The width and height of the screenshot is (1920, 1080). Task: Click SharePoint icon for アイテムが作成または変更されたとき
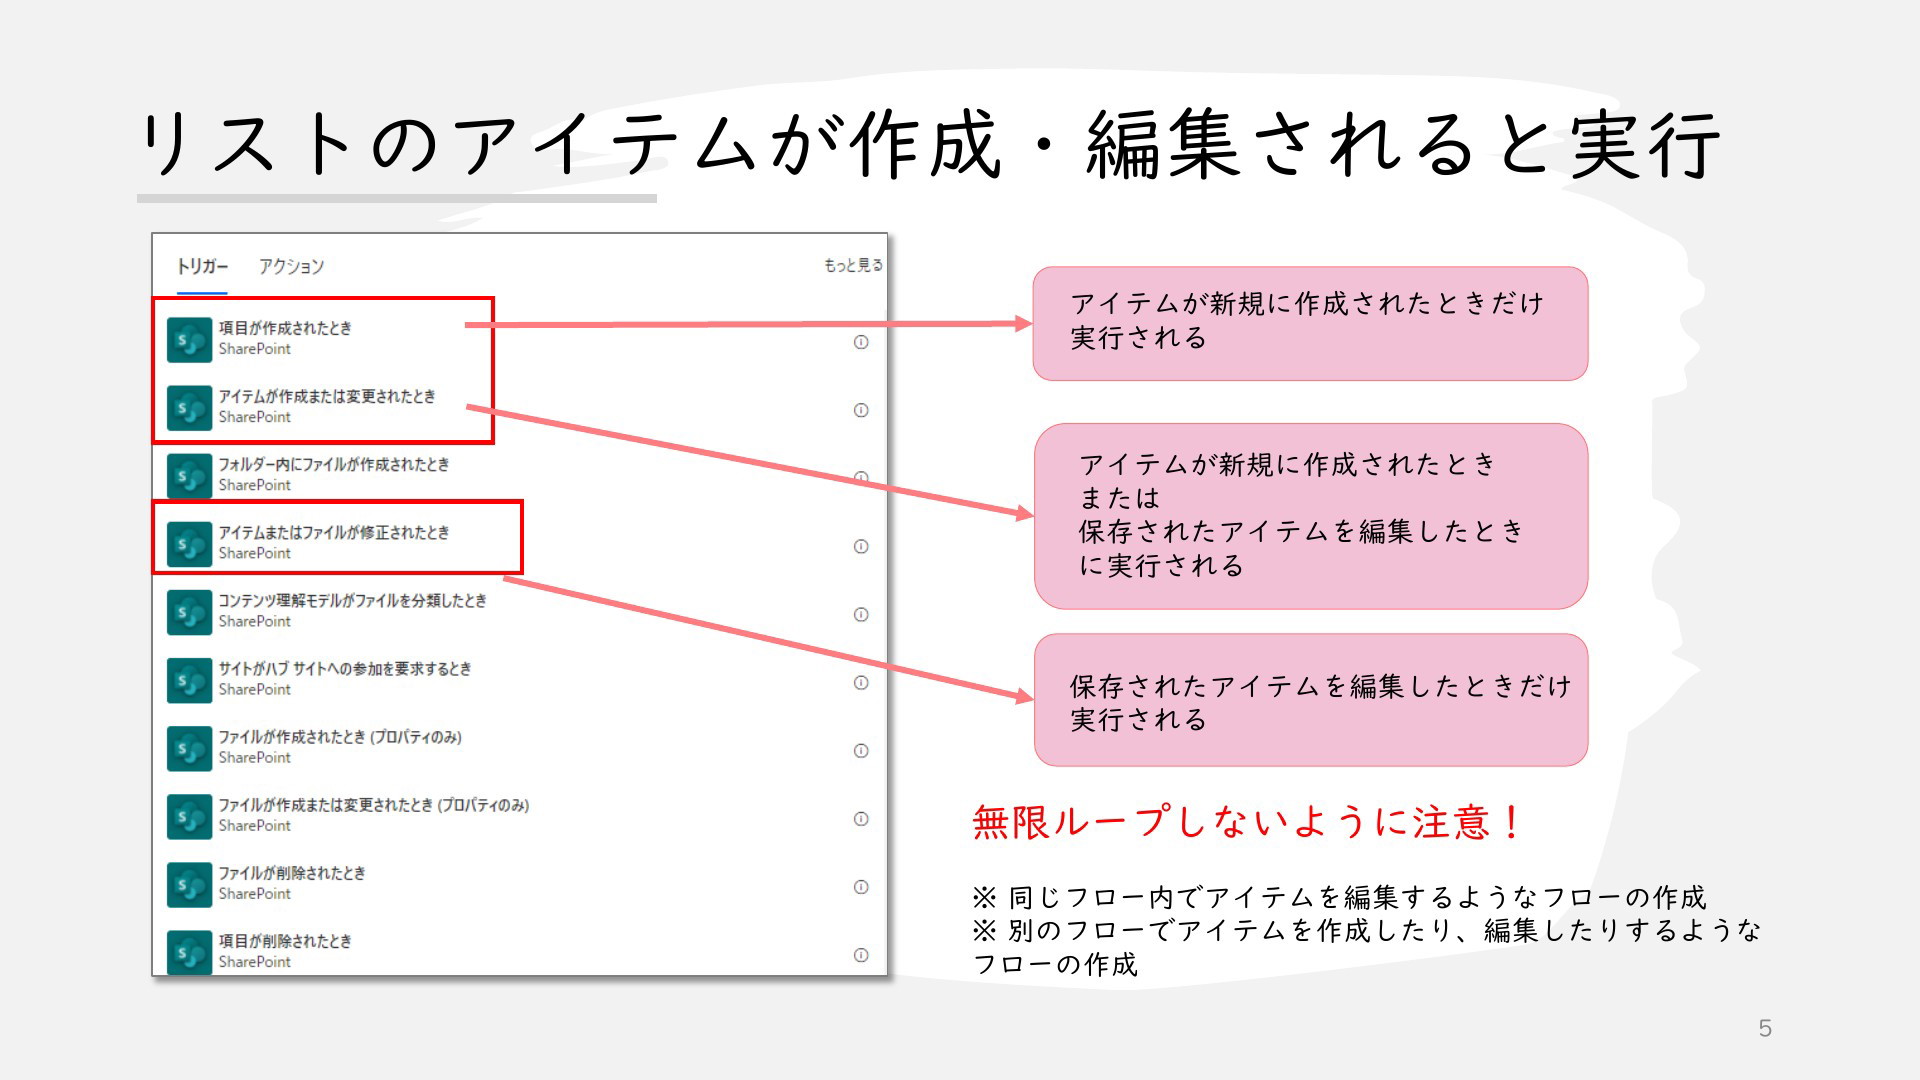point(189,408)
